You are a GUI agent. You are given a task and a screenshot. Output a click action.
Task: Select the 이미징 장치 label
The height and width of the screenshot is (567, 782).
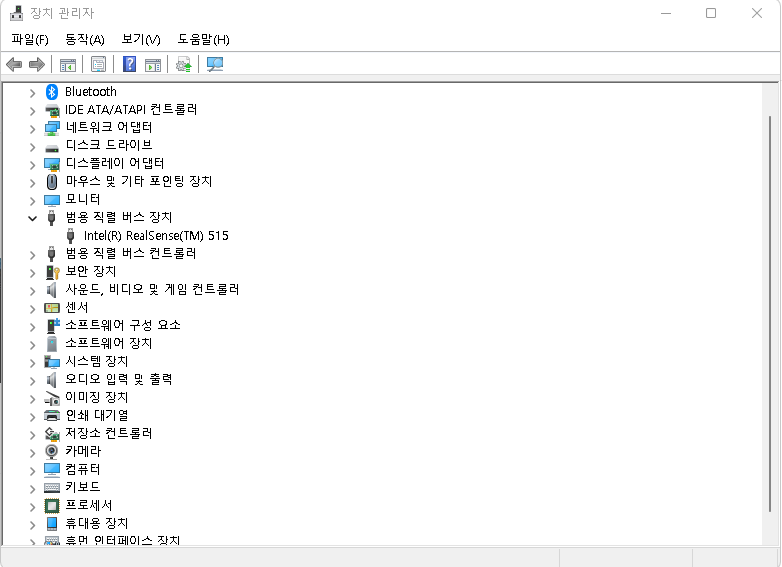pos(97,397)
